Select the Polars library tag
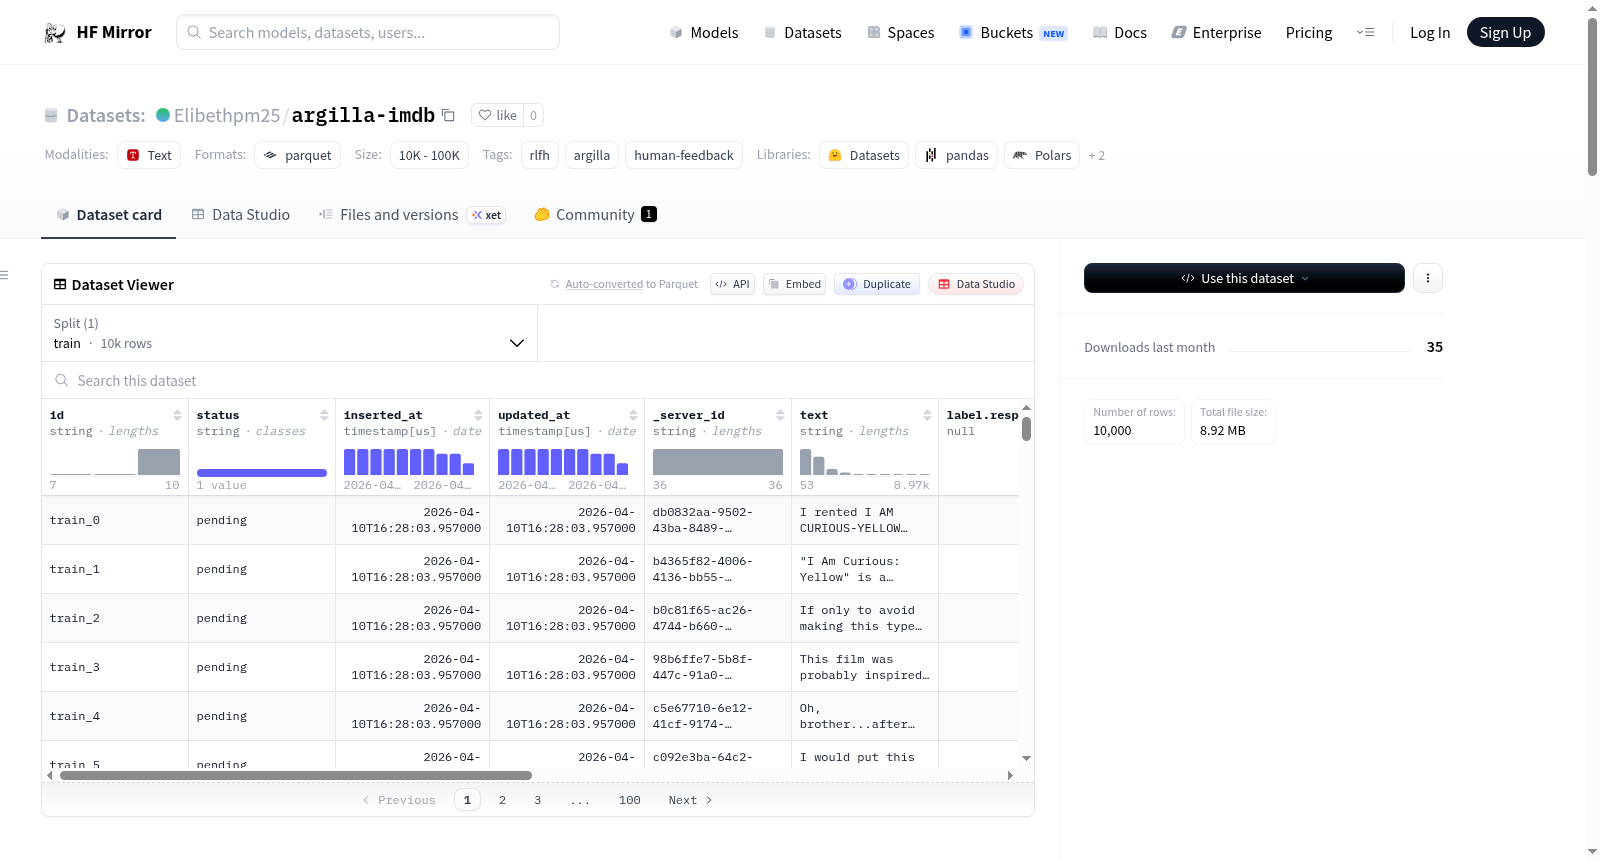Screen dimensions: 1600x861 tap(1042, 155)
